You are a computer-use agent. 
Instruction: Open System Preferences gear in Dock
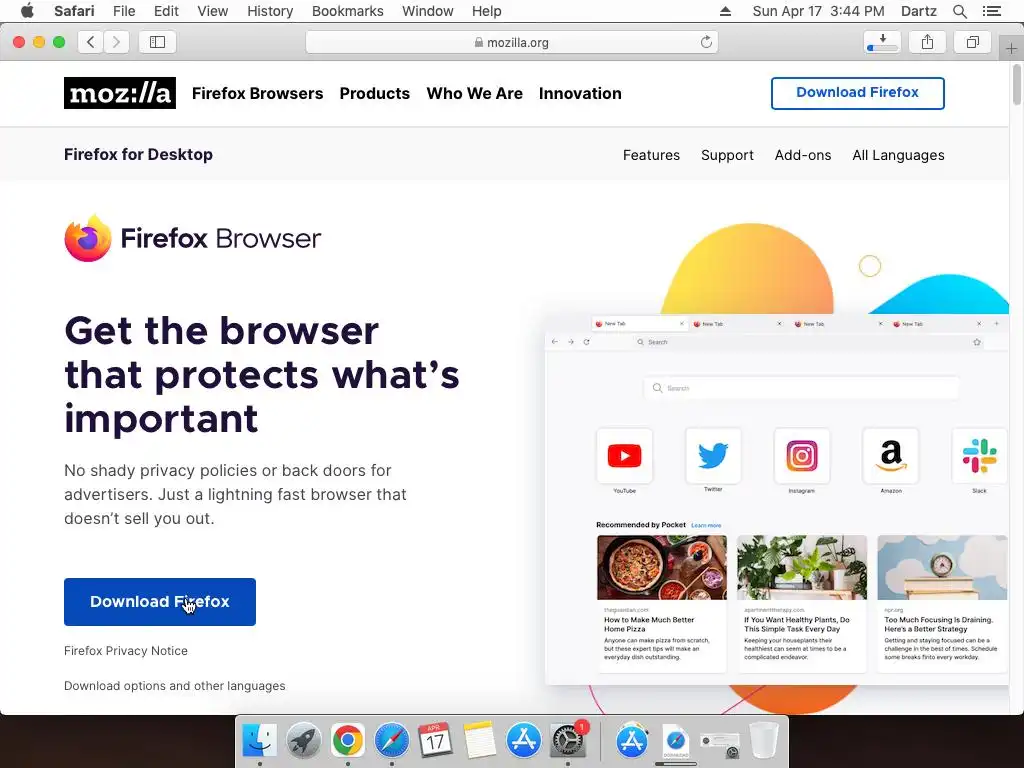[568, 741]
